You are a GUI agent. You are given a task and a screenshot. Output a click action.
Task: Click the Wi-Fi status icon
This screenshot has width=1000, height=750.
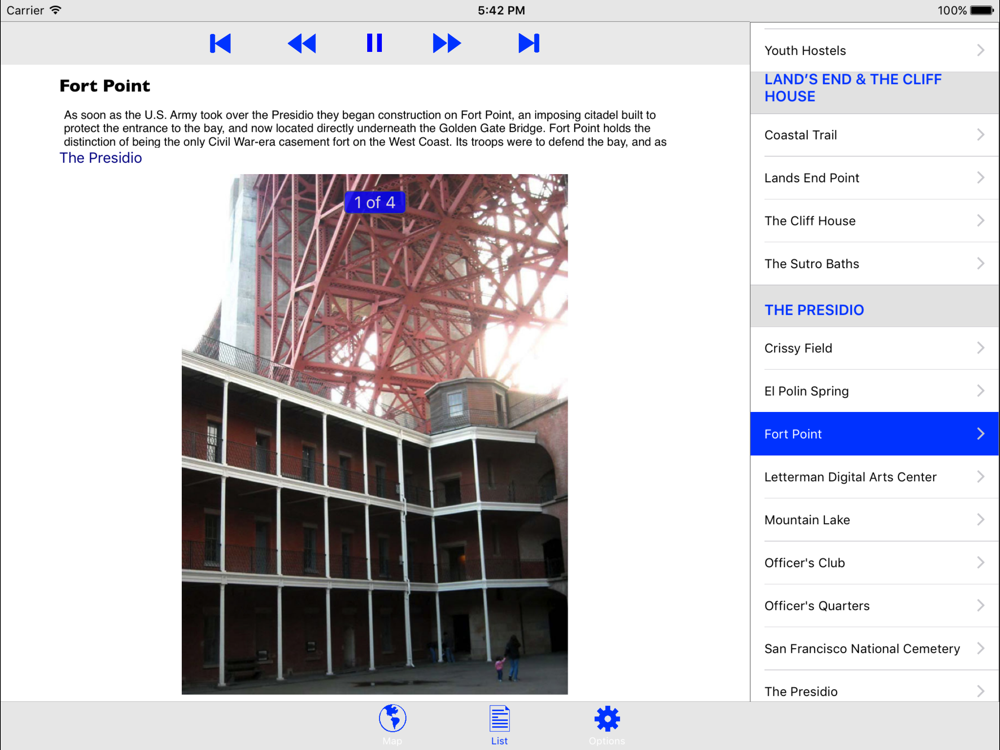(55, 10)
